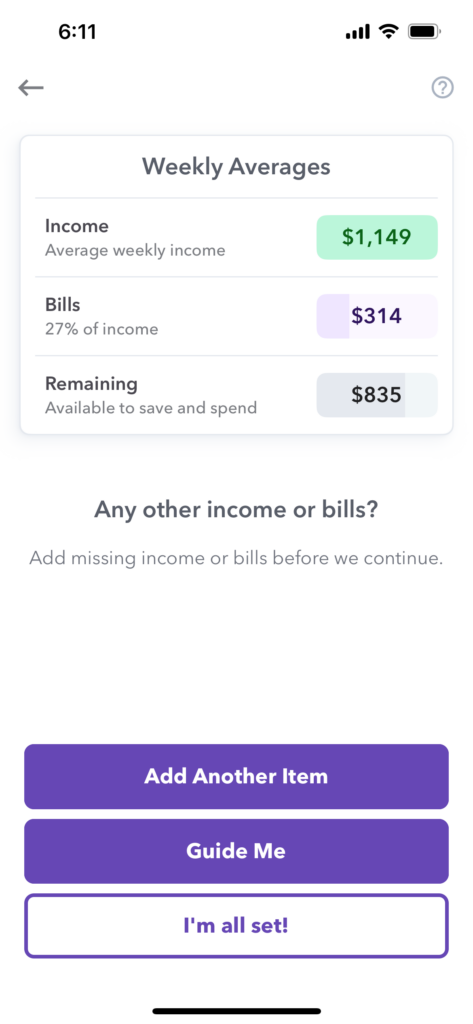The image size is (473, 1024).
Task: Select the gray $835 remaining bar
Action: [x=377, y=395]
